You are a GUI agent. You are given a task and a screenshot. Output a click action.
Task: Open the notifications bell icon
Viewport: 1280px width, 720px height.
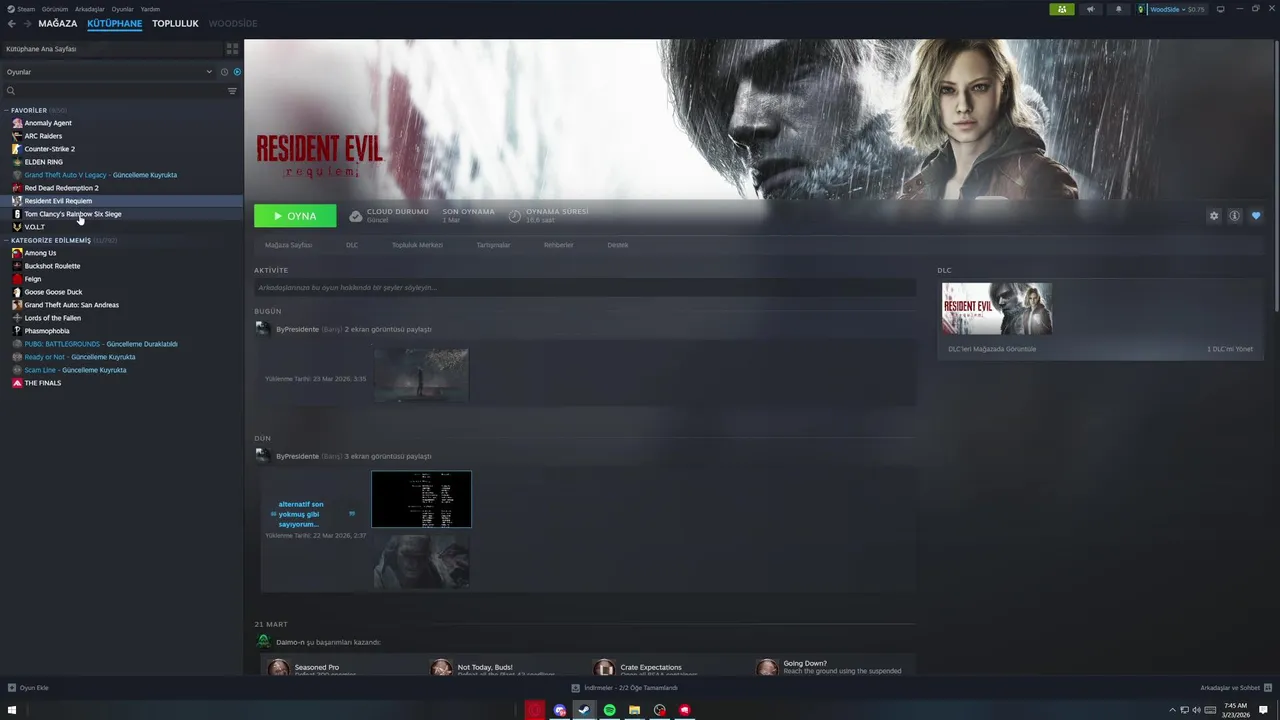[x=1118, y=9]
